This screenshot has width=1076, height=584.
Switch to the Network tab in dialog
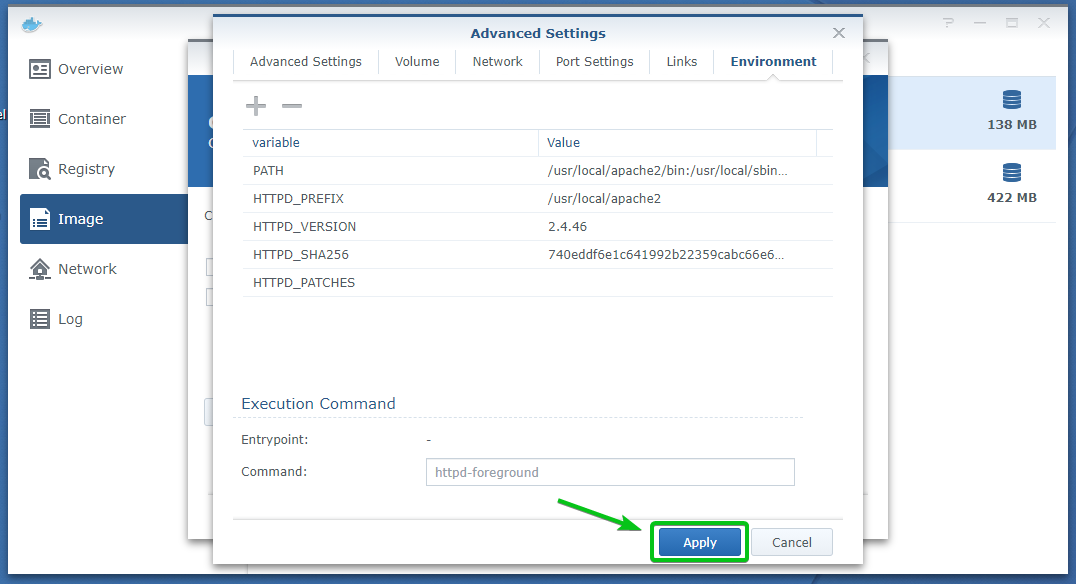coord(497,62)
